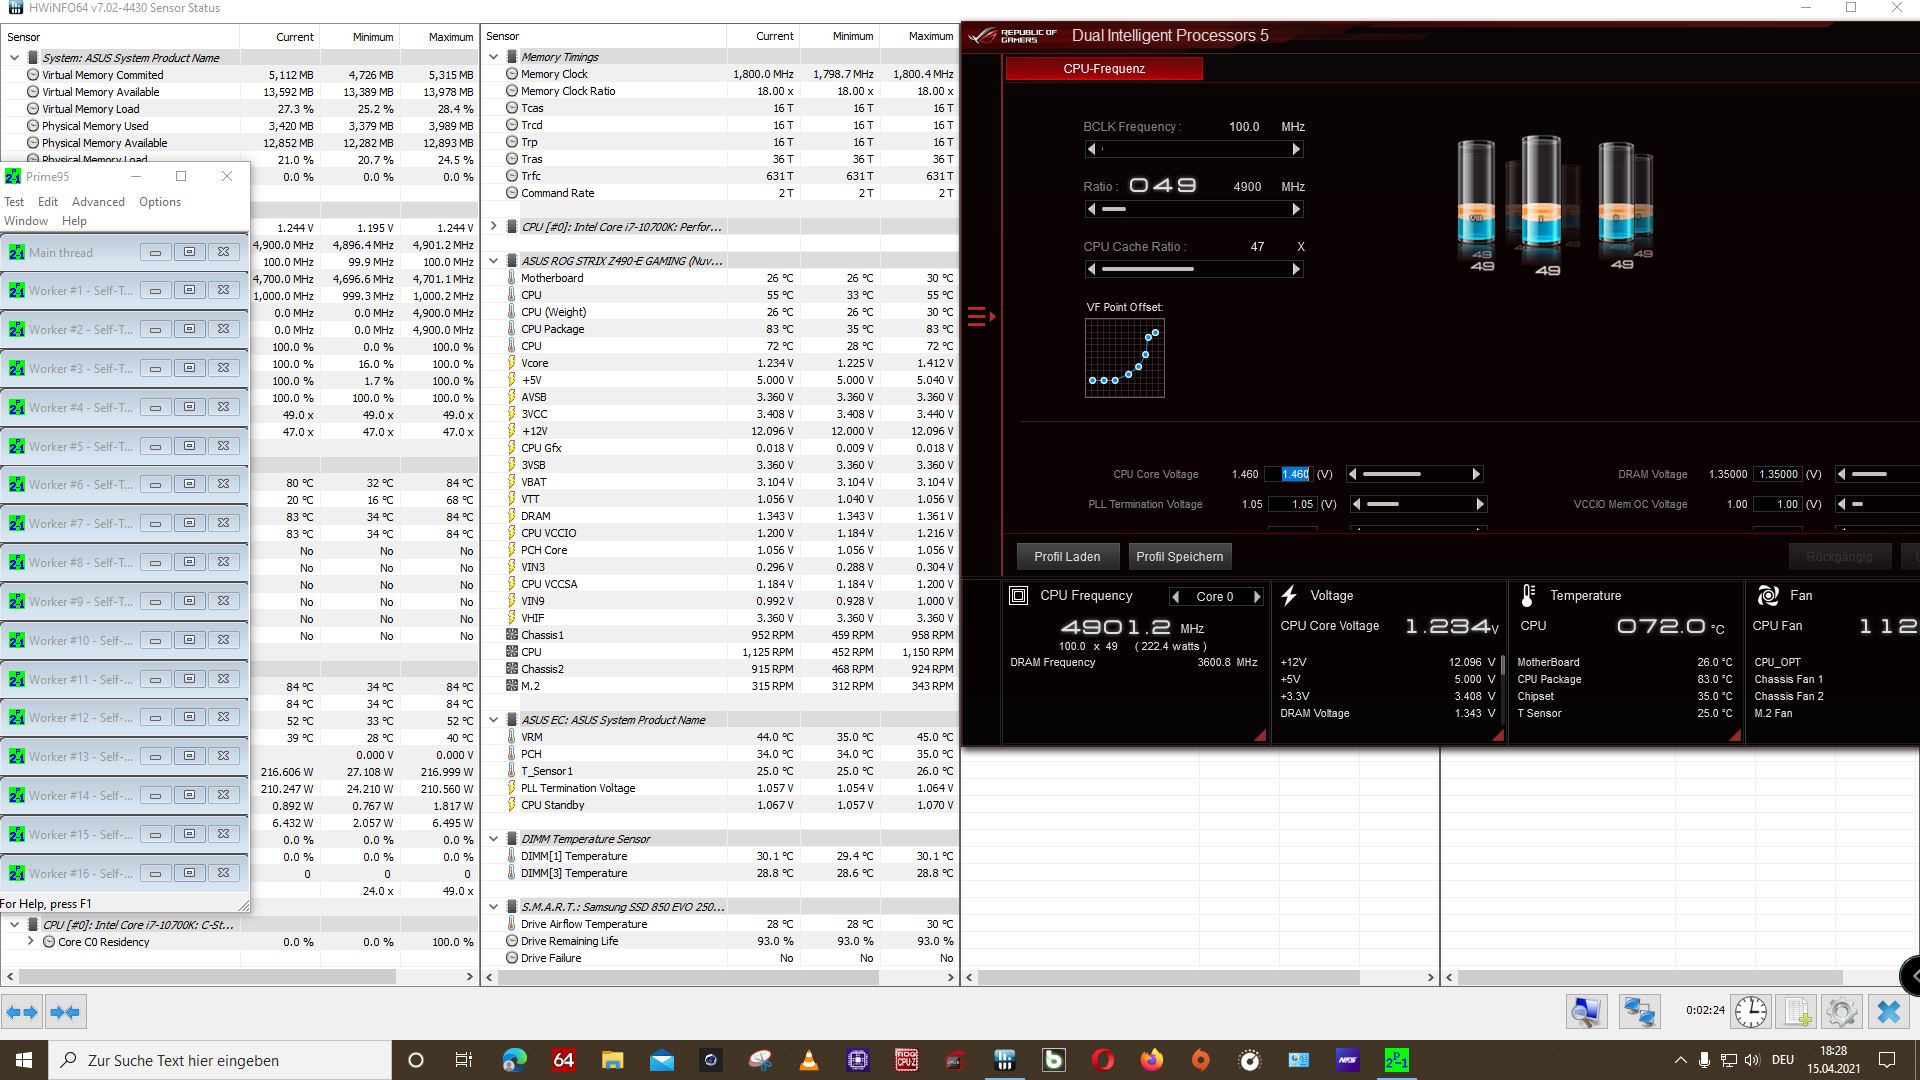The width and height of the screenshot is (1920, 1080).
Task: Collapse the Memory Timings sensor group
Action: click(x=494, y=57)
